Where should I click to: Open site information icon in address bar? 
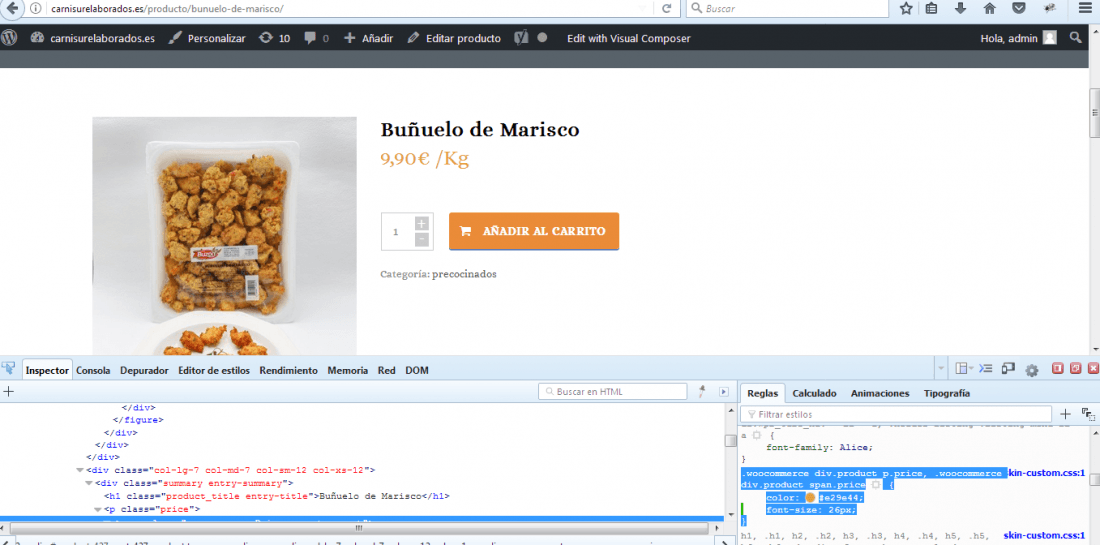36,9
